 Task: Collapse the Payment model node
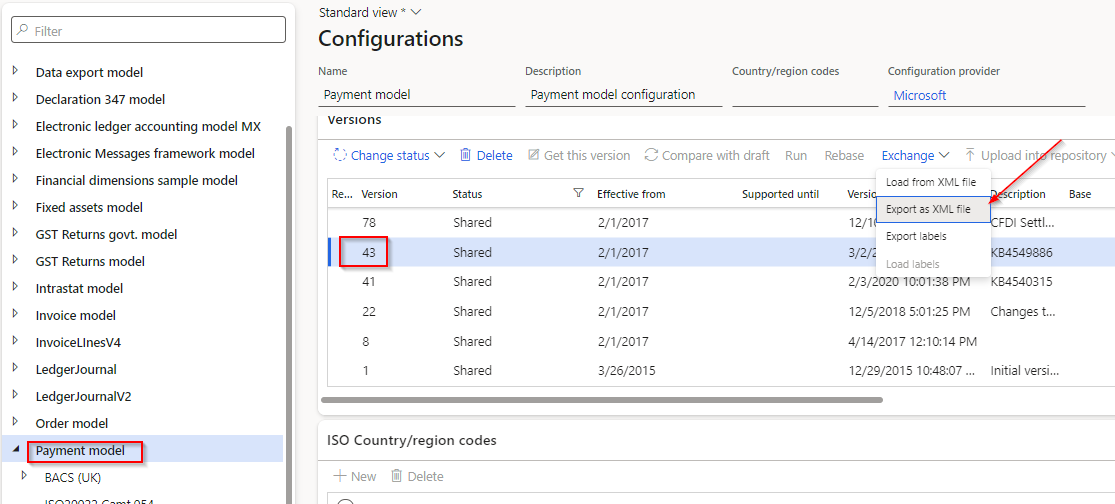16,450
